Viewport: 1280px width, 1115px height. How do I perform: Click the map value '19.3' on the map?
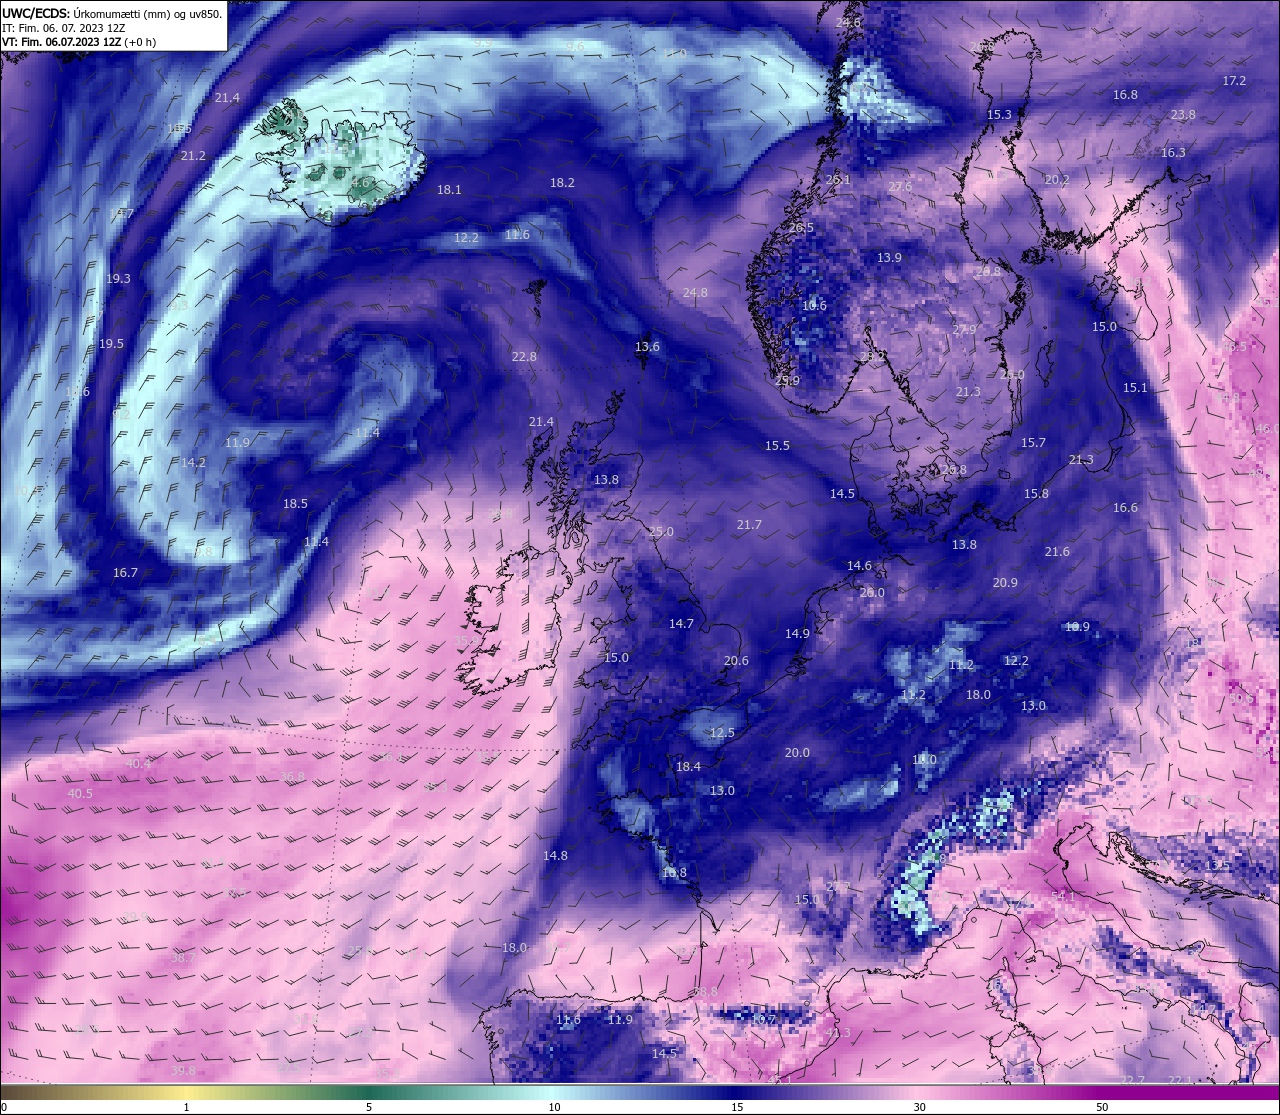118,279
